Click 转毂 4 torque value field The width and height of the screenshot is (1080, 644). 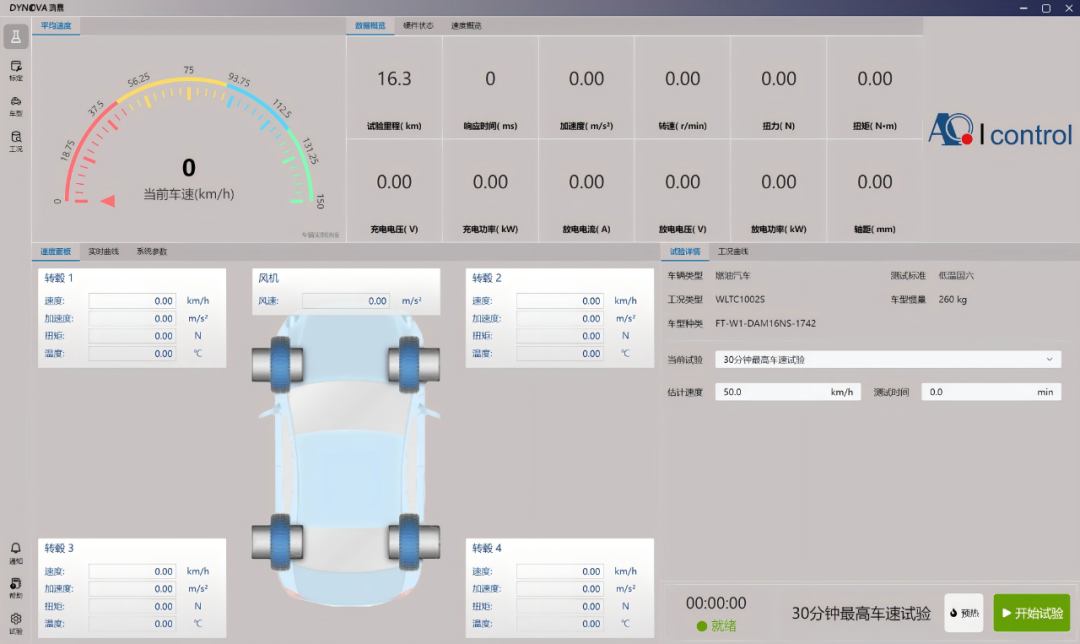560,606
